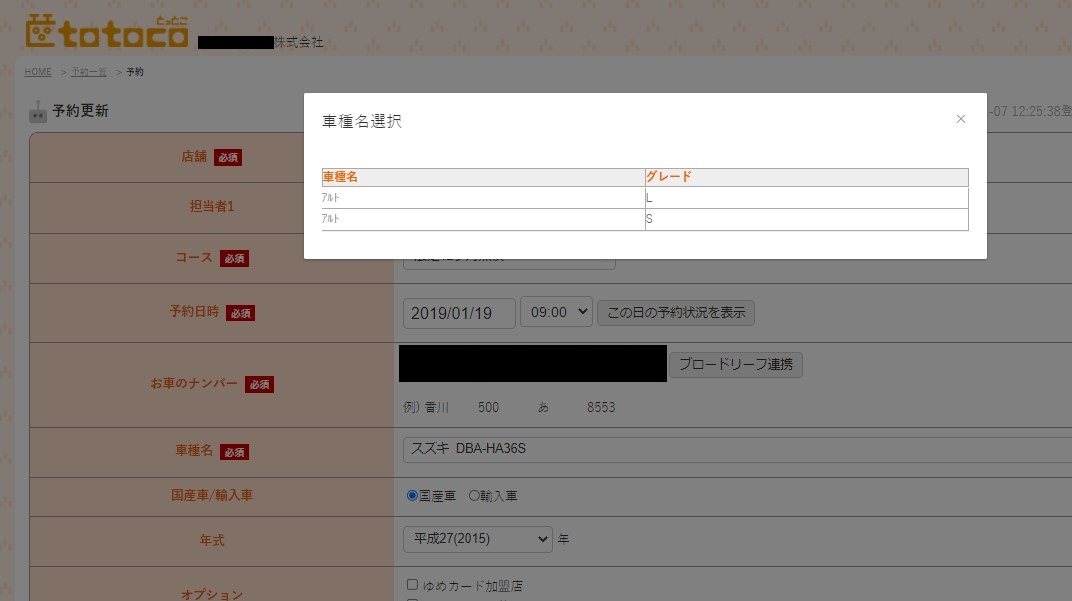Check the ゆめカード加盟店 checkbox
The height and width of the screenshot is (601, 1072).
coord(413,584)
